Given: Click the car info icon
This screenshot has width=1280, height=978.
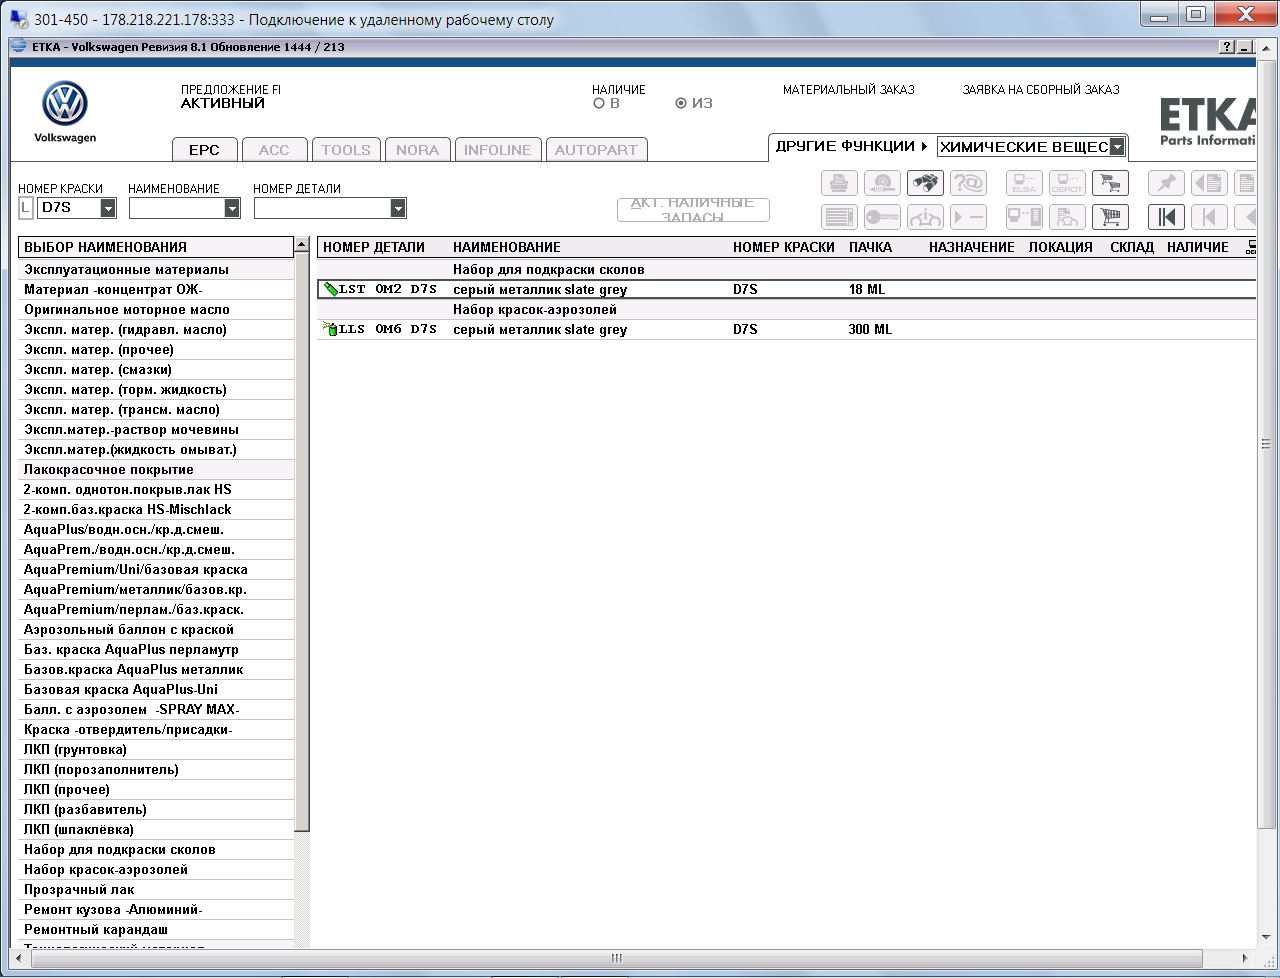Looking at the screenshot, I should 925,217.
